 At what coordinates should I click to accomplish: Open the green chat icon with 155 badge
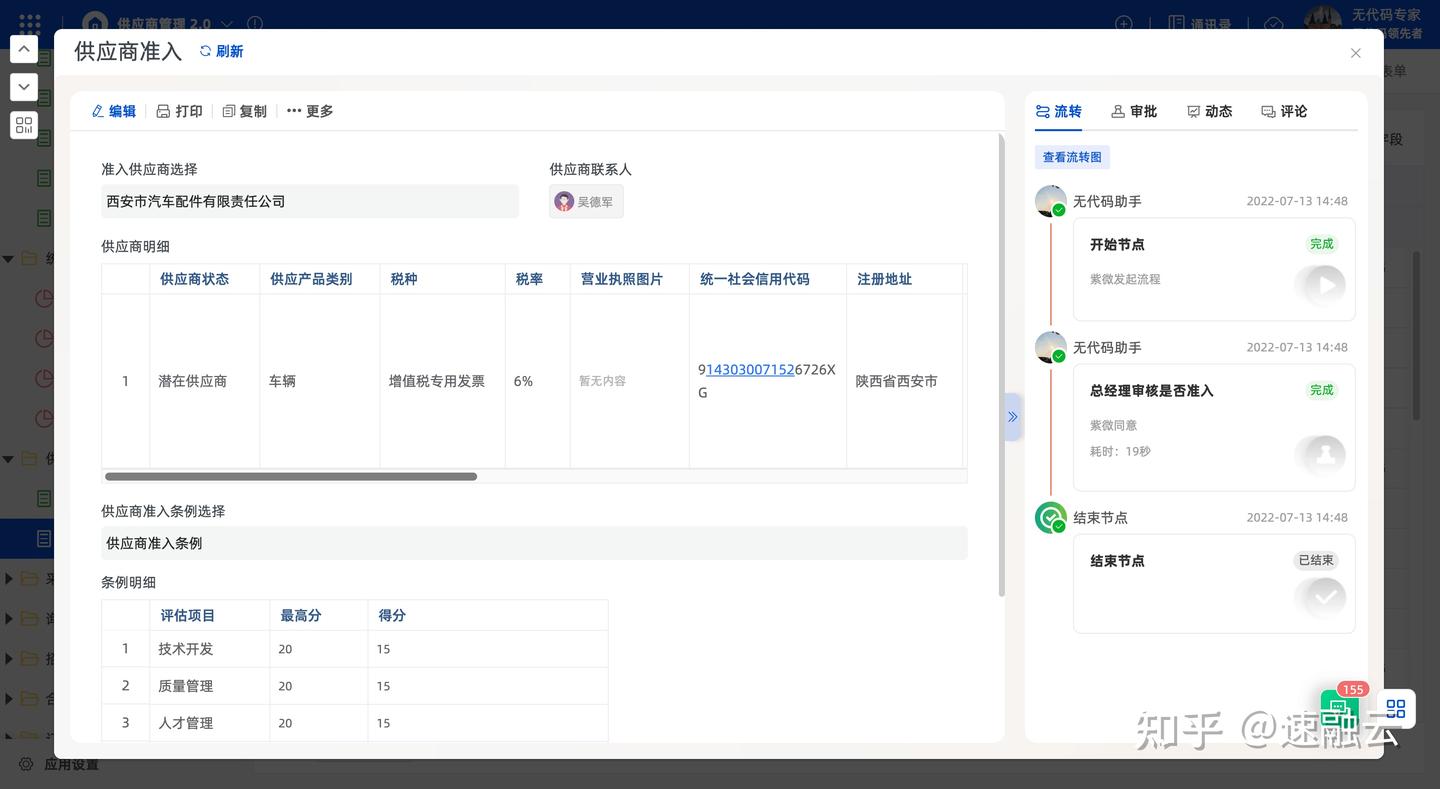pos(1339,712)
